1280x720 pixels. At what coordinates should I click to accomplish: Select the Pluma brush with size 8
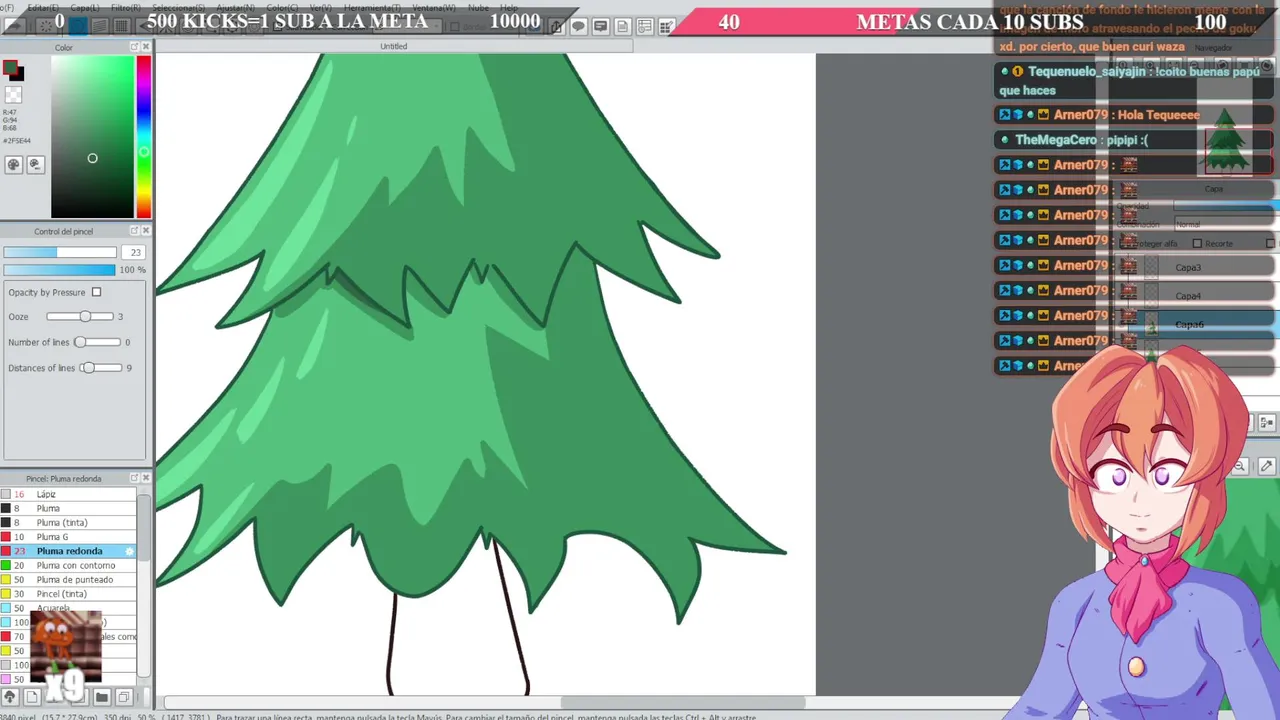(68, 508)
